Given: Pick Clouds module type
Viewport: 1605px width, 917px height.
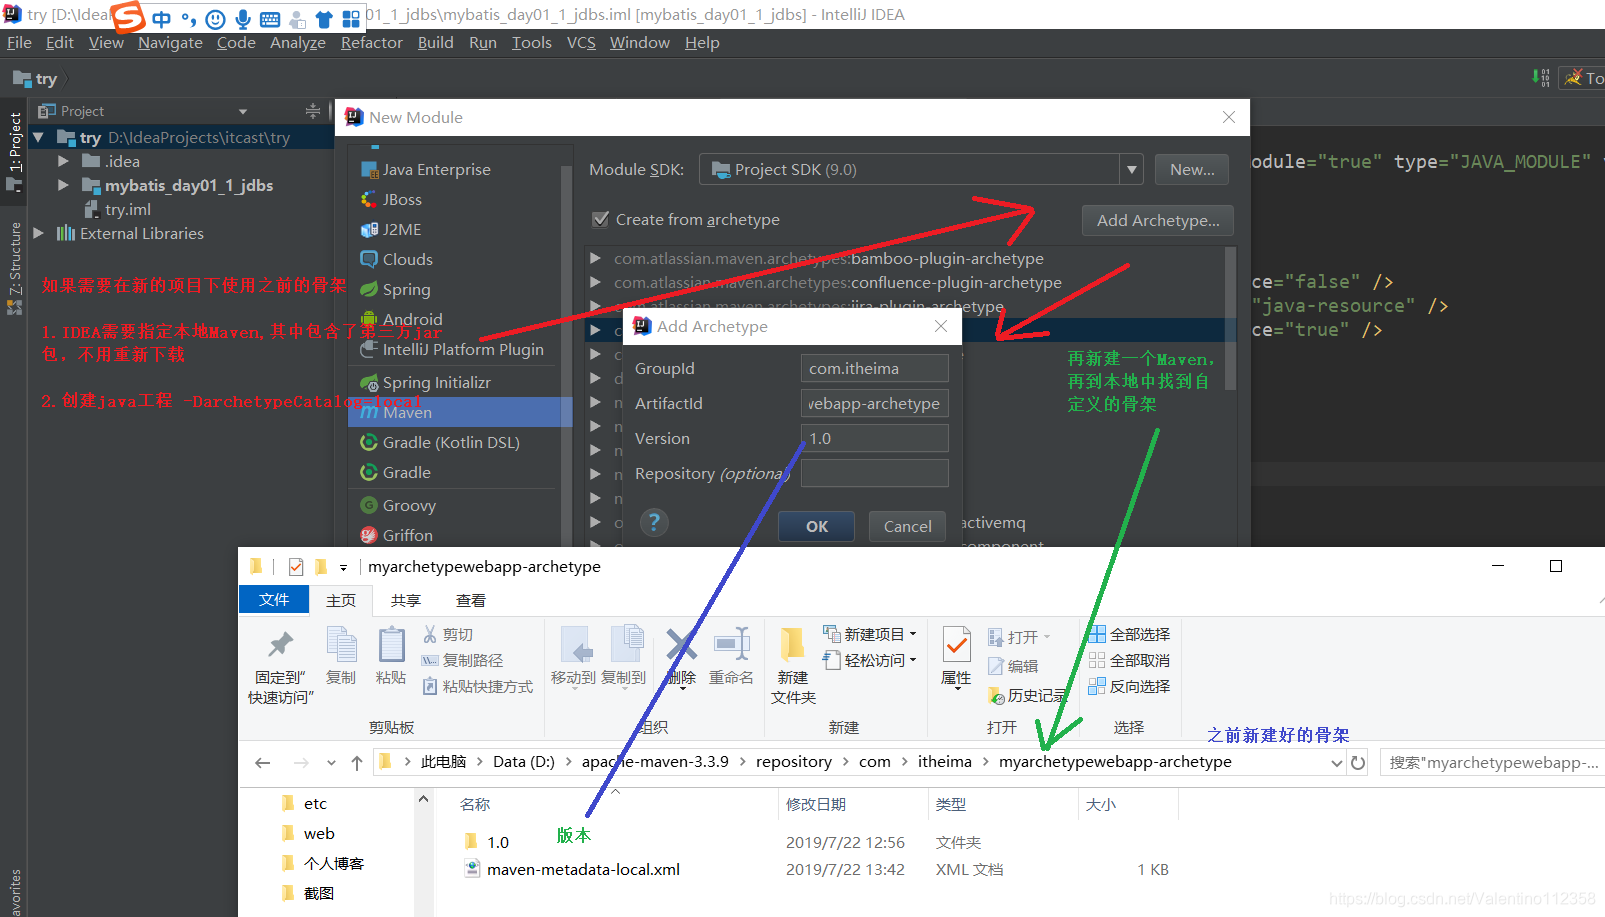Looking at the screenshot, I should [x=397, y=260].
